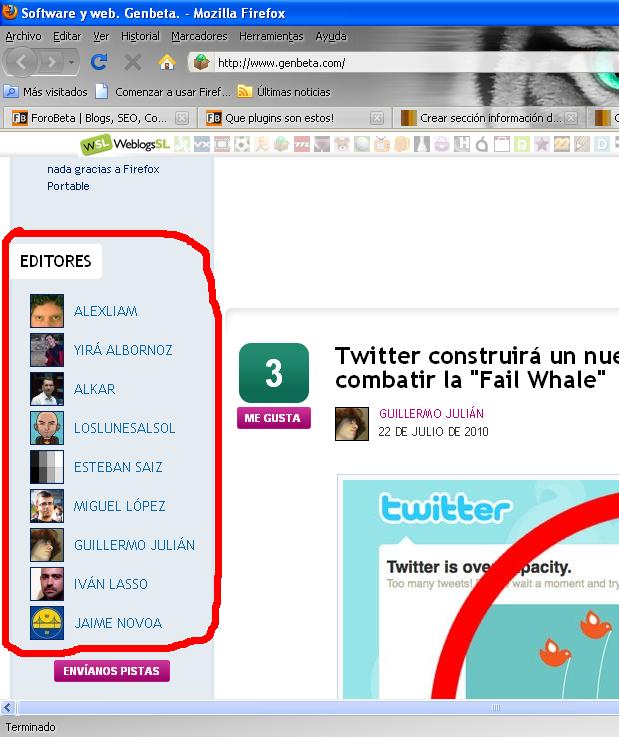
Task: Reload the page with the blue refresh icon
Action: 99,62
